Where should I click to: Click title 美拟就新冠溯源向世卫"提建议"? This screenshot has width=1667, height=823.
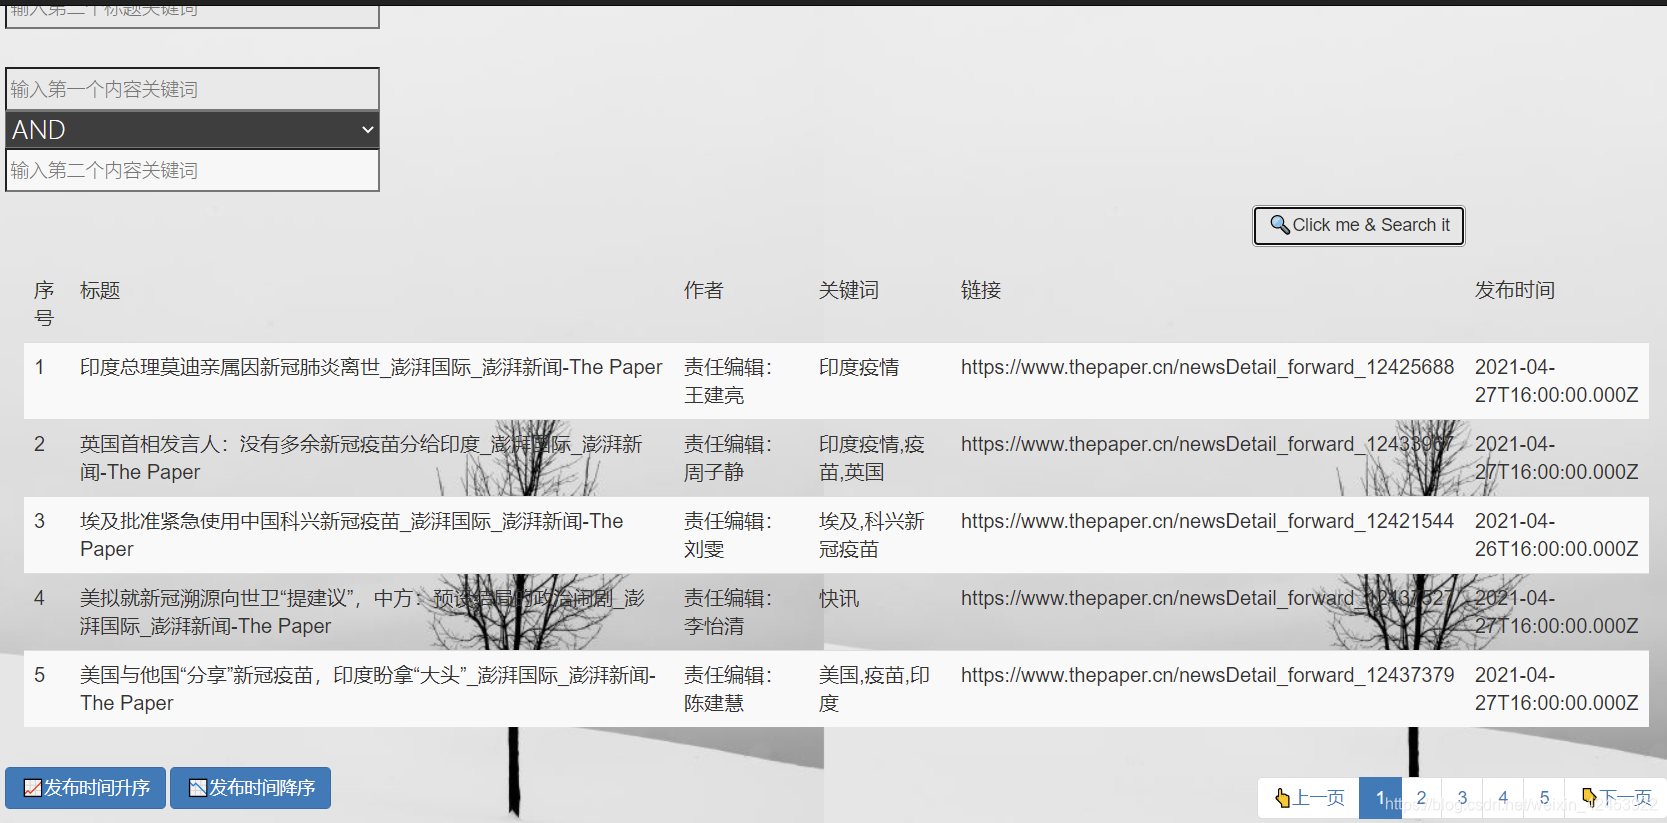coord(362,612)
